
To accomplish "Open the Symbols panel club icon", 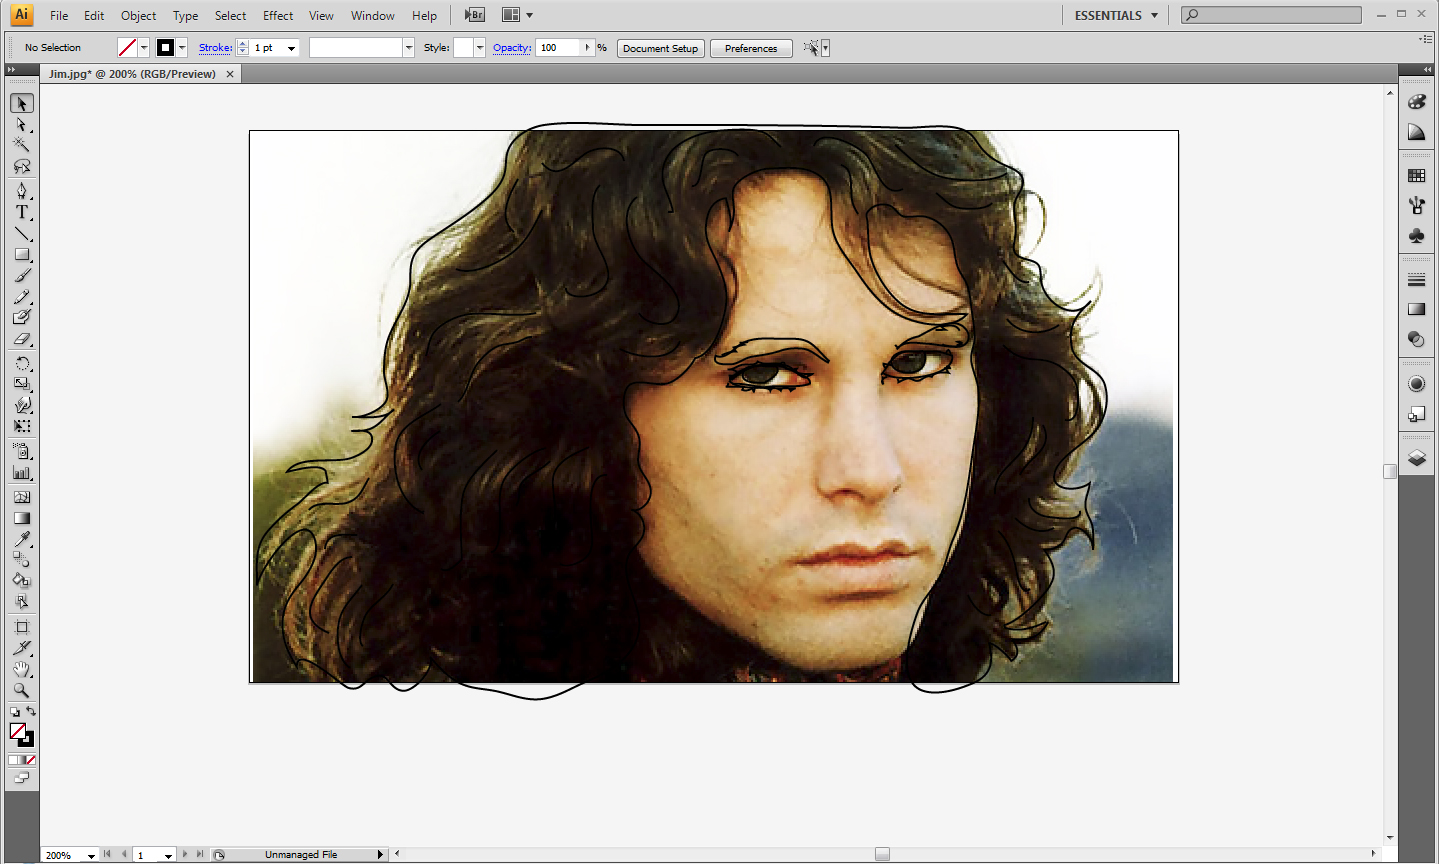I will tap(1416, 236).
